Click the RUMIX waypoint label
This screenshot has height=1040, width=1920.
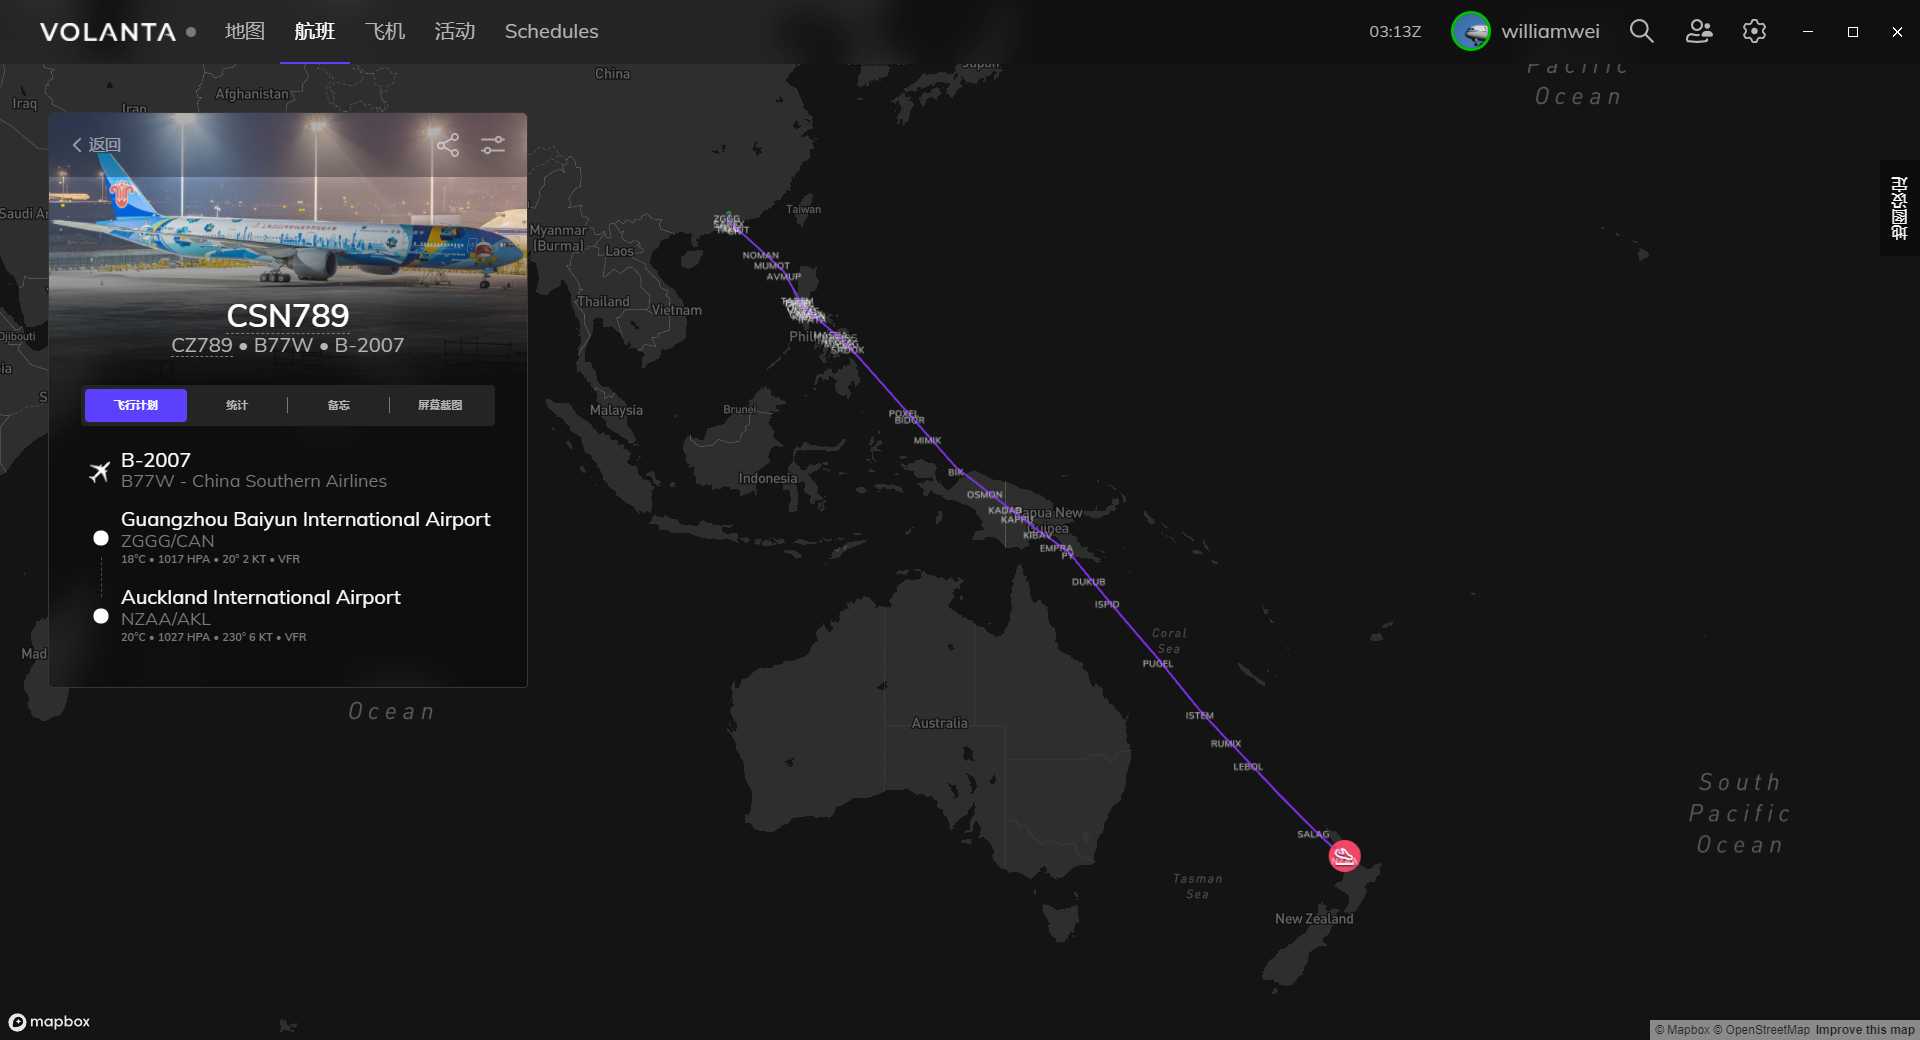tap(1226, 743)
